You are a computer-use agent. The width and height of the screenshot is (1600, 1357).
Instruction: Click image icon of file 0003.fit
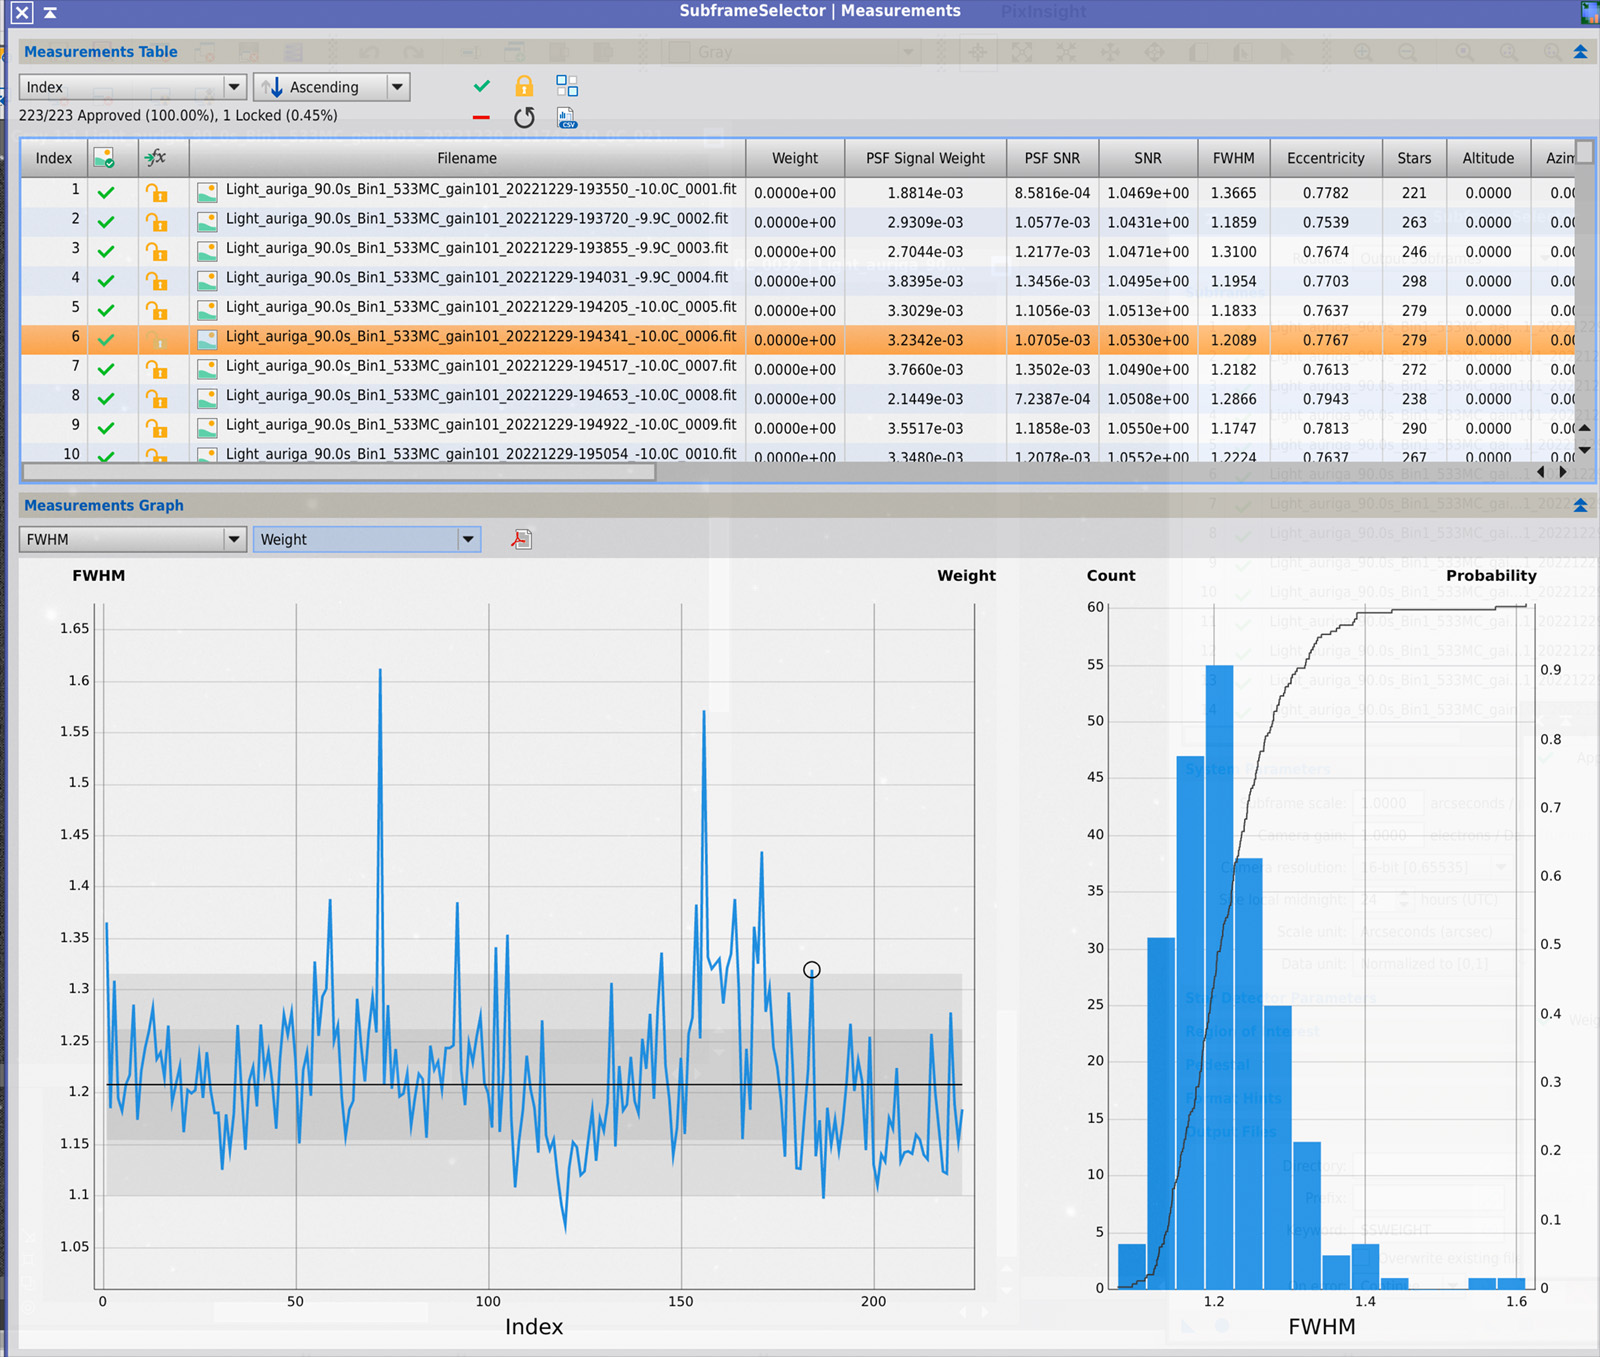[x=207, y=251]
